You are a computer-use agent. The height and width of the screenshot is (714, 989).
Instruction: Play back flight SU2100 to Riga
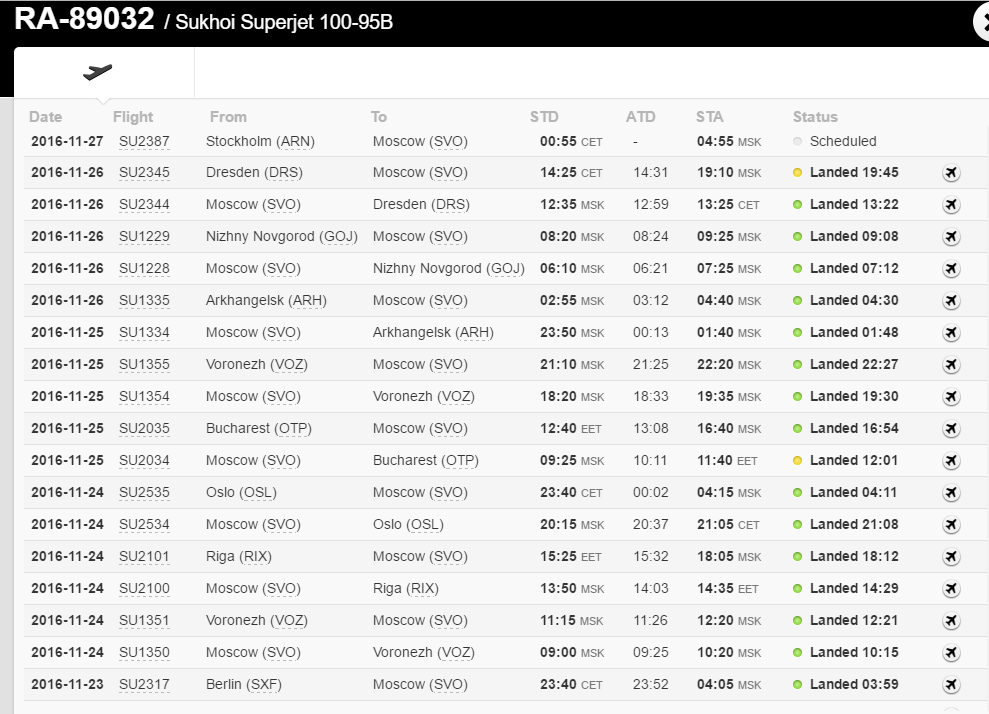[951, 588]
